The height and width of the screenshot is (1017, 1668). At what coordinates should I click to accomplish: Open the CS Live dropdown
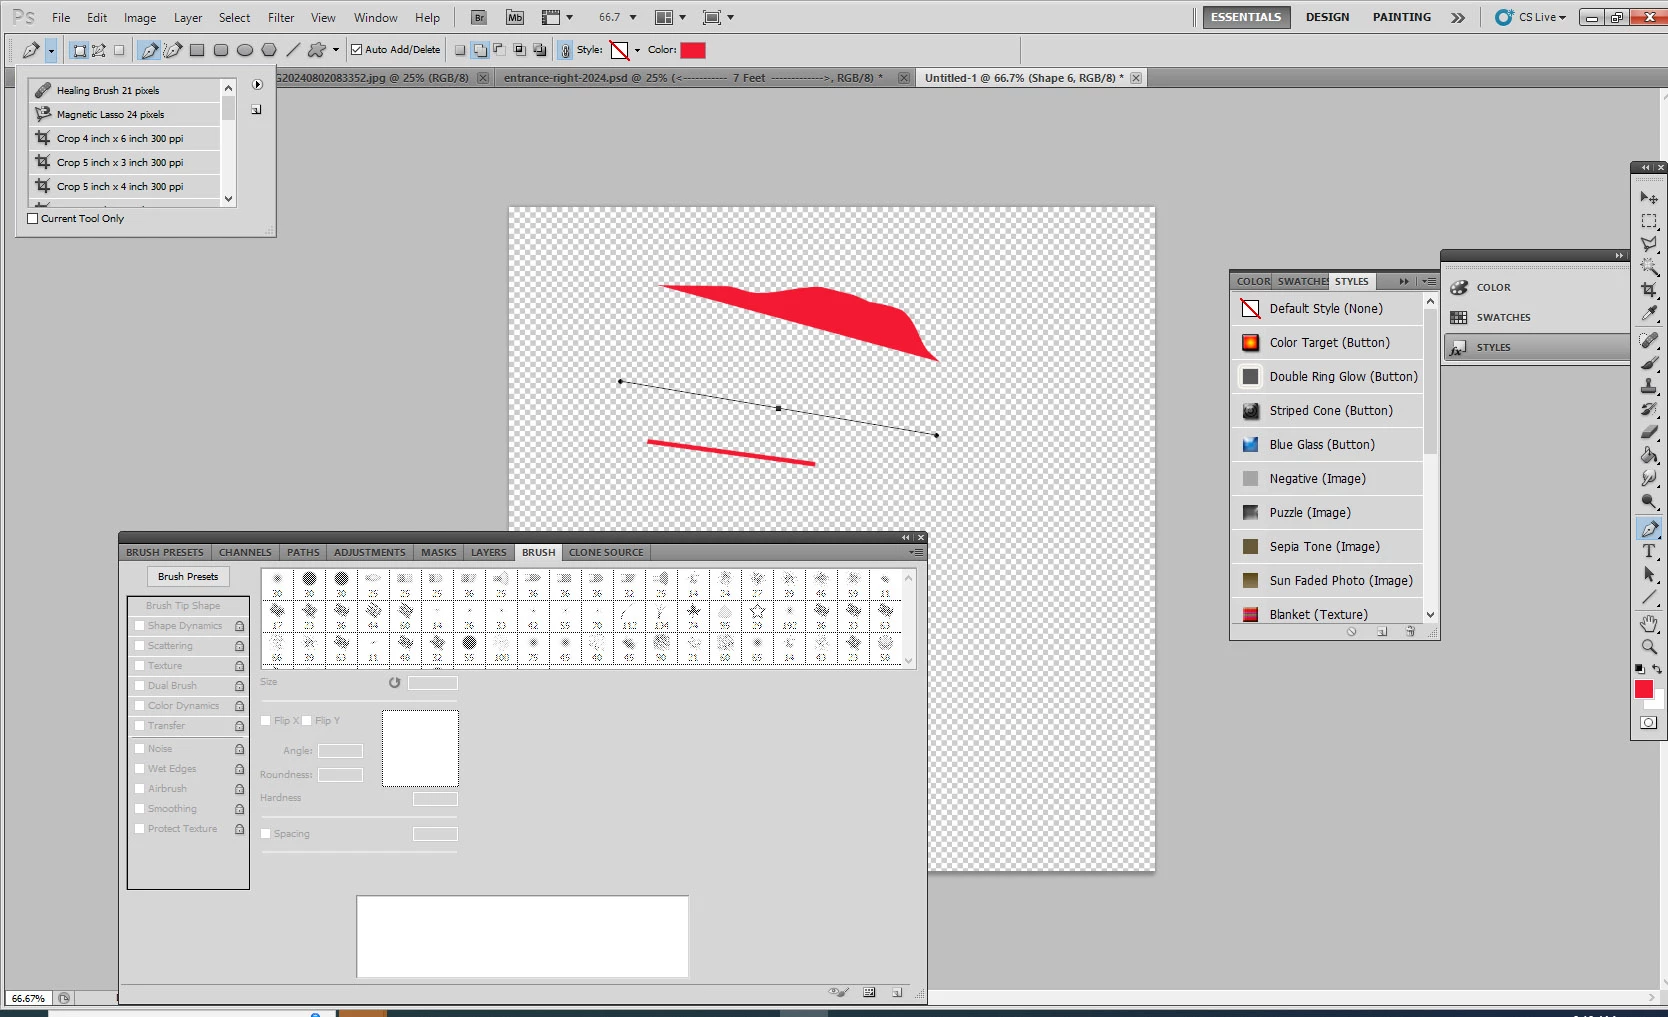(1531, 17)
